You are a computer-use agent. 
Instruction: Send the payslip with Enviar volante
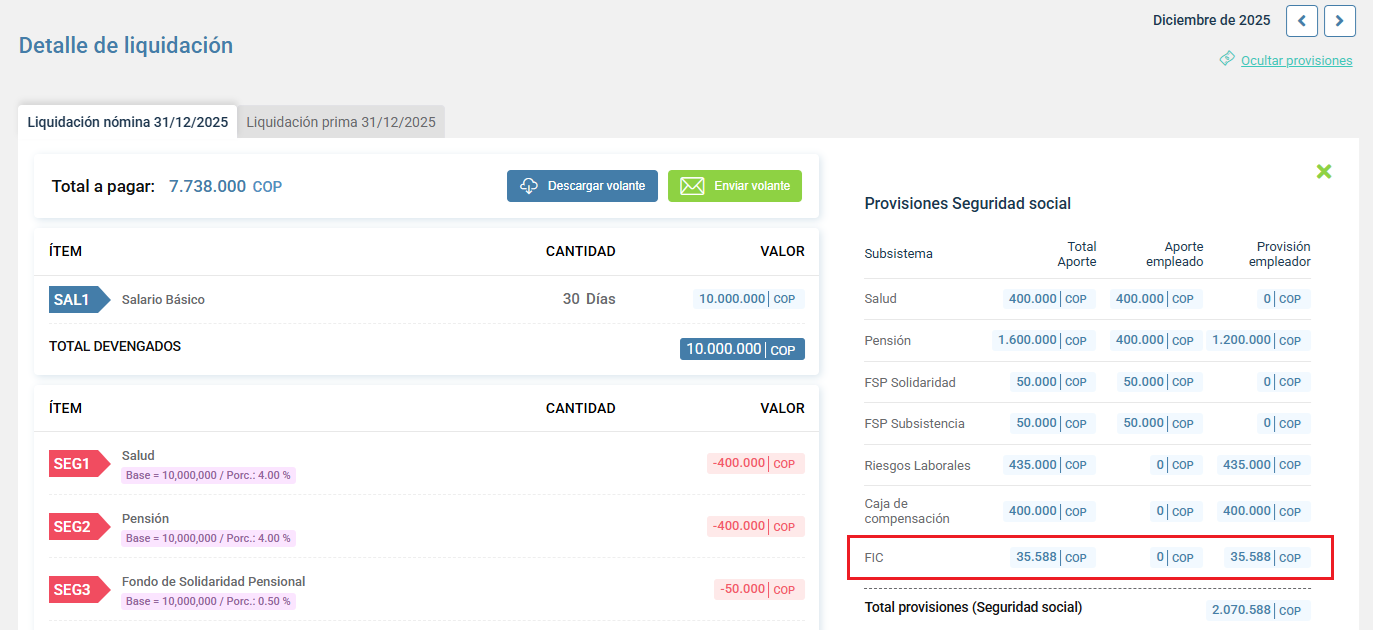pyautogui.click(x=735, y=186)
